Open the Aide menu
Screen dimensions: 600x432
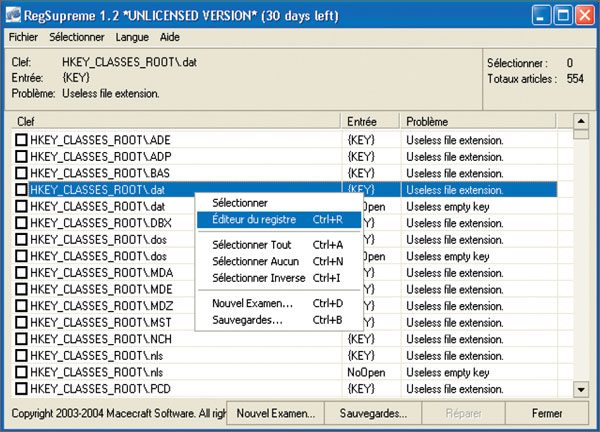click(x=170, y=37)
